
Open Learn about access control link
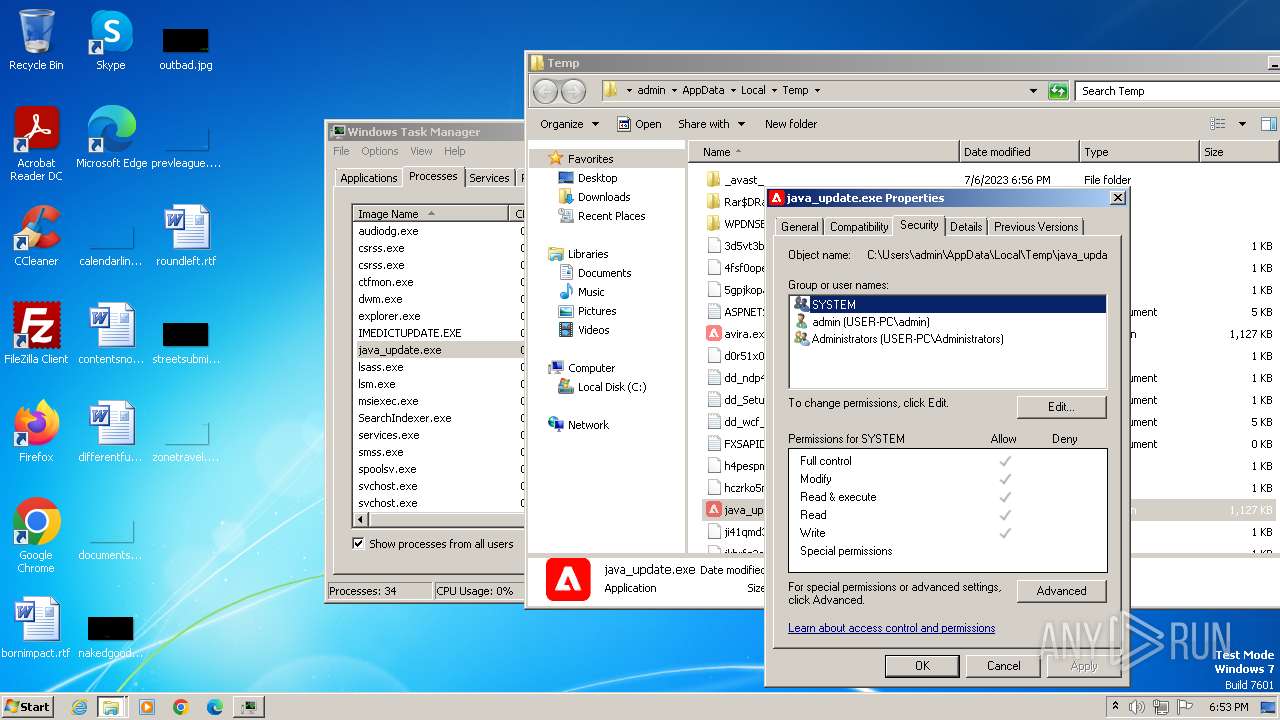tap(891, 628)
